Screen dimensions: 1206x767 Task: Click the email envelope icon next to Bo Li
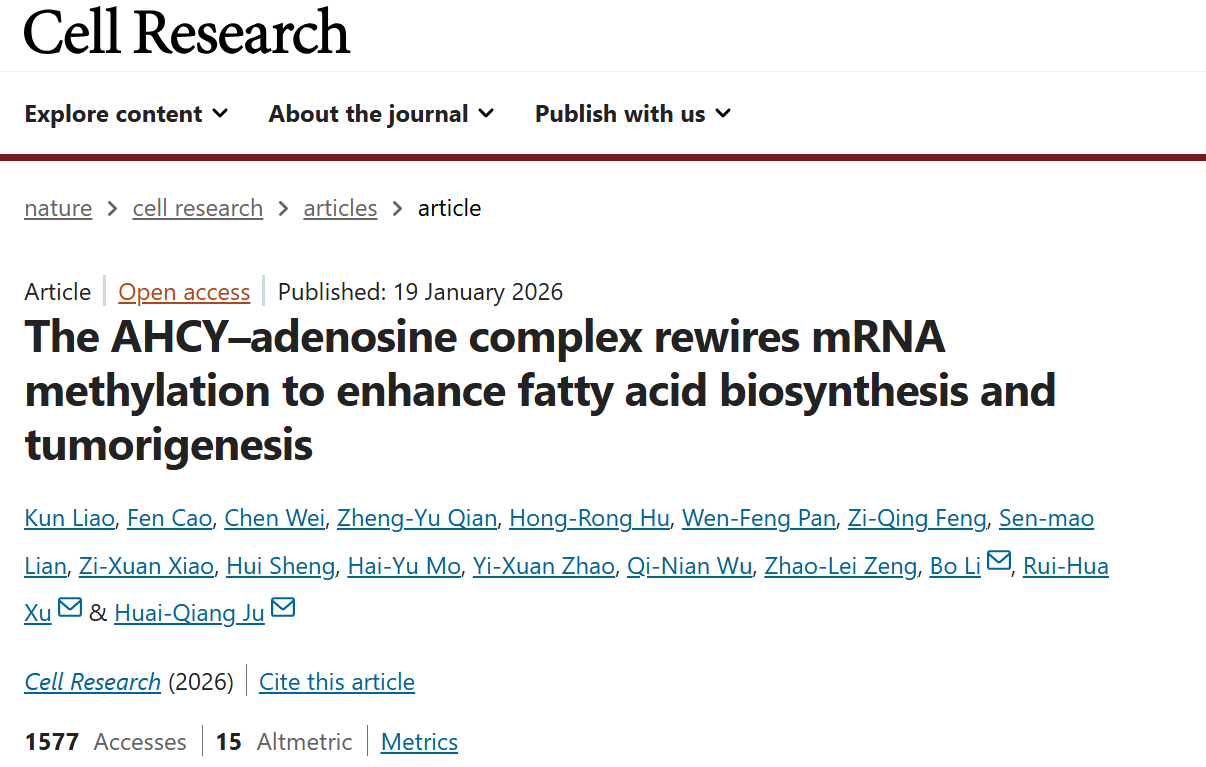[999, 562]
